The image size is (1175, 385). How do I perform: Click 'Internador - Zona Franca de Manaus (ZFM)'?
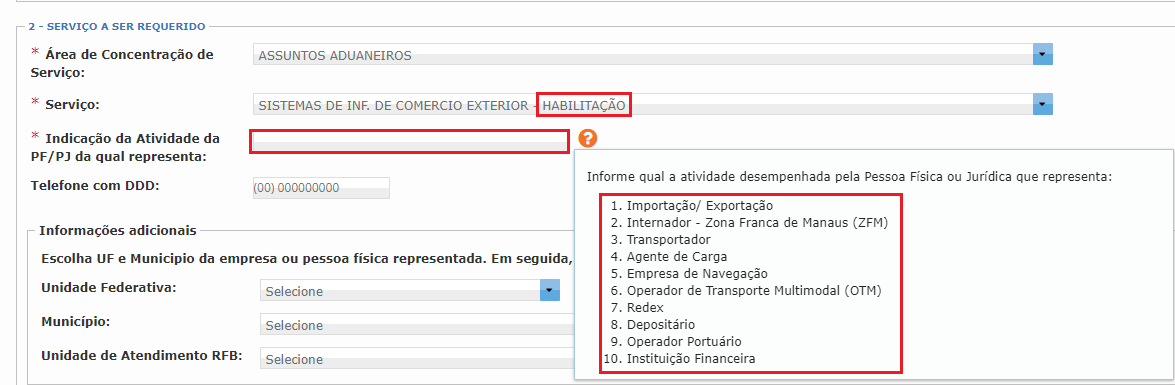(x=758, y=222)
